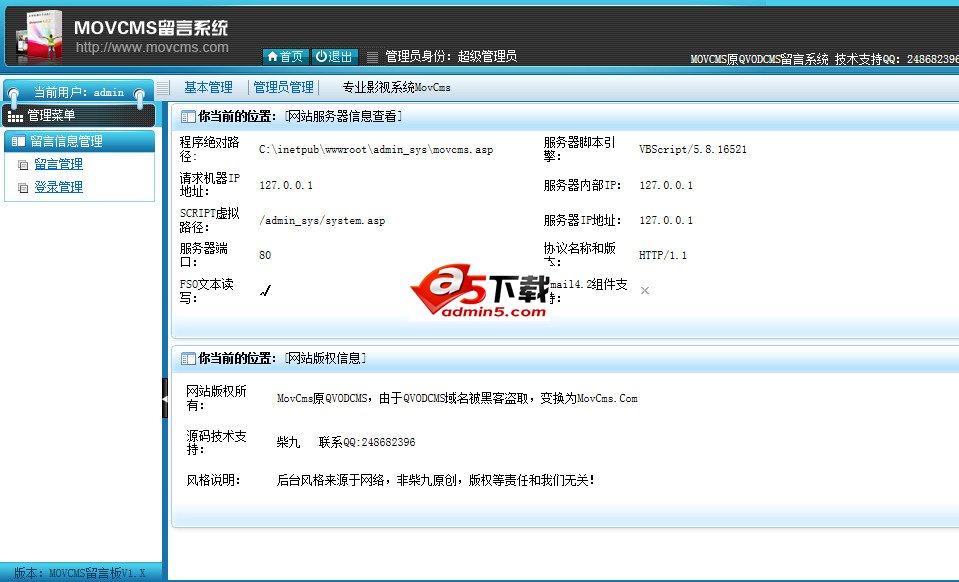
Task: Select the 联系QQ:248682396 text
Action: [367, 442]
